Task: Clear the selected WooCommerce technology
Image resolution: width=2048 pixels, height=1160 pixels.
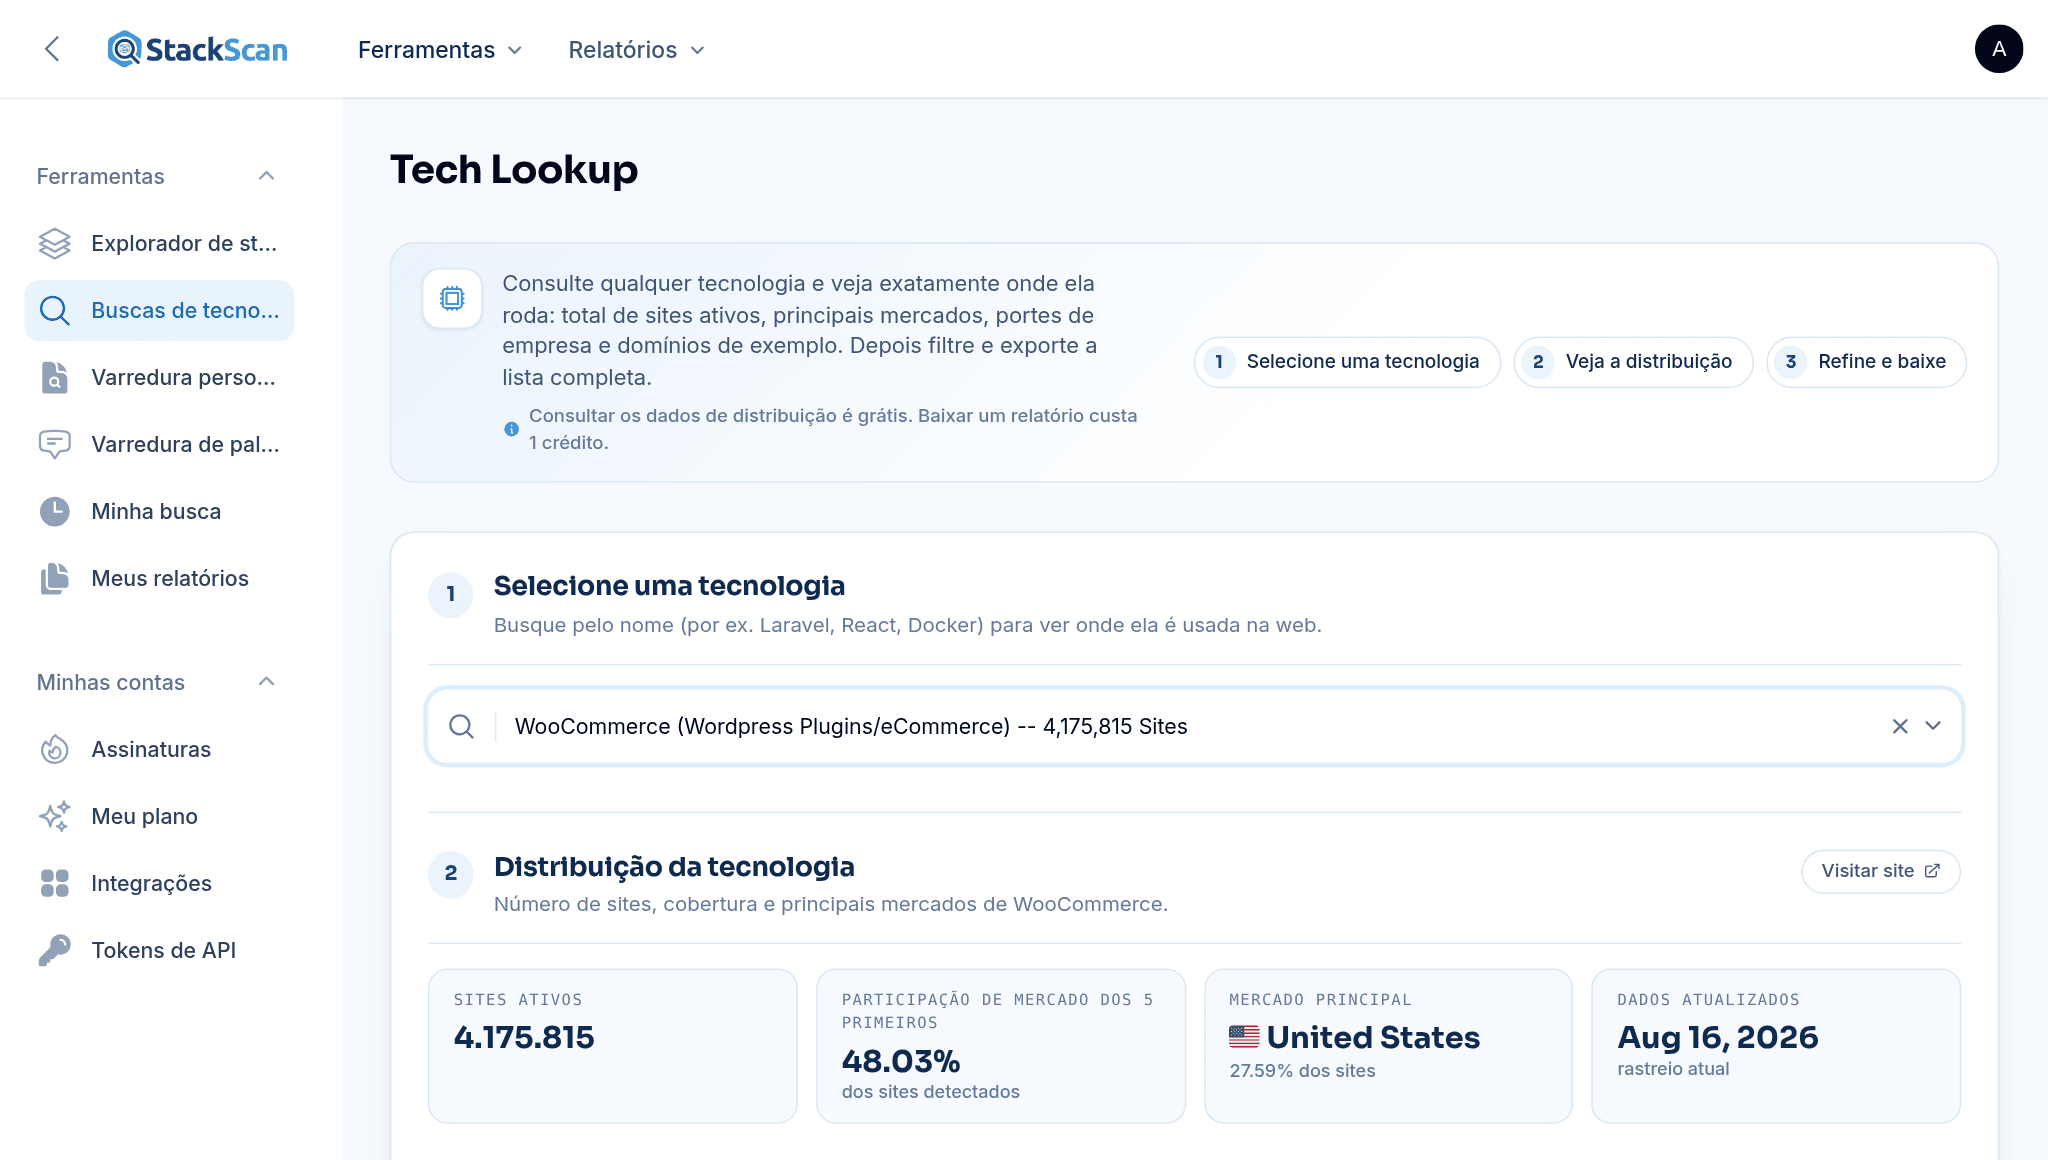Action: pyautogui.click(x=1900, y=726)
